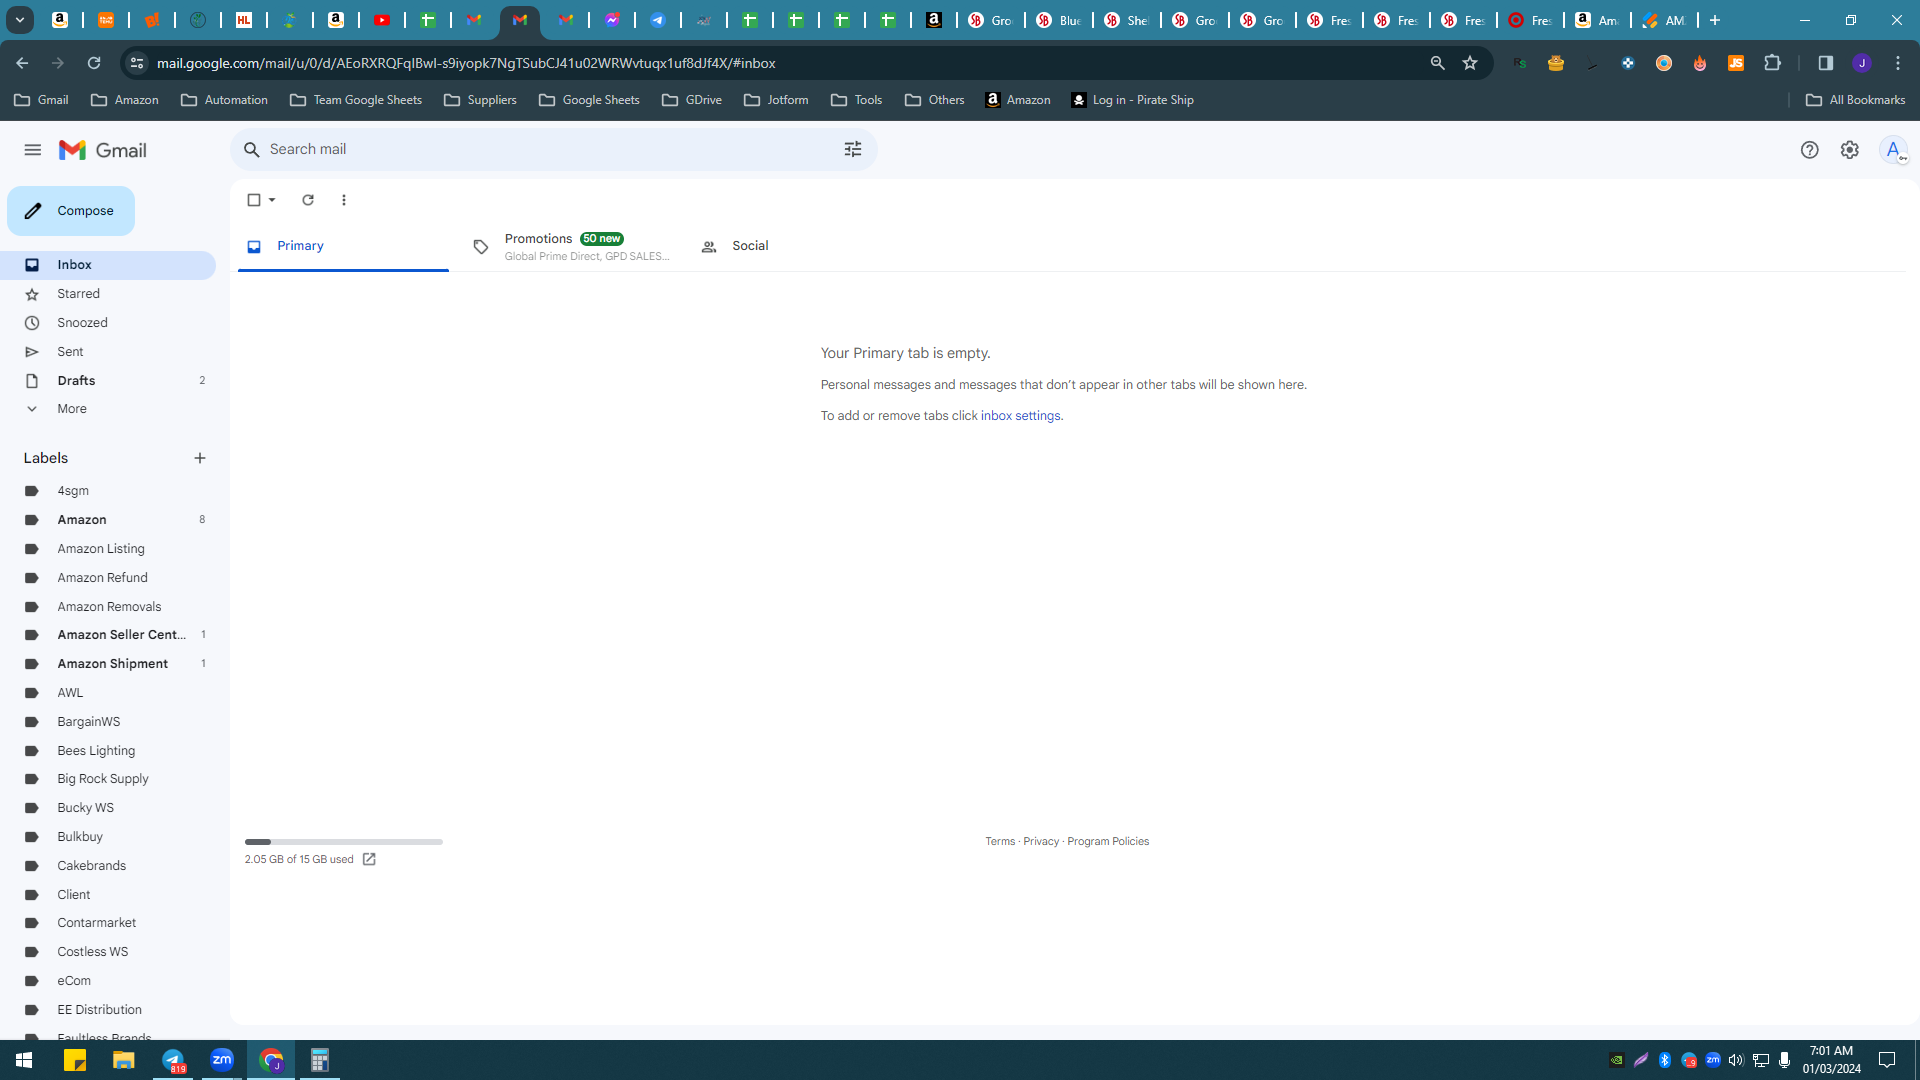The width and height of the screenshot is (1920, 1080).
Task: Open the Gmail Support help icon
Action: tap(1809, 150)
